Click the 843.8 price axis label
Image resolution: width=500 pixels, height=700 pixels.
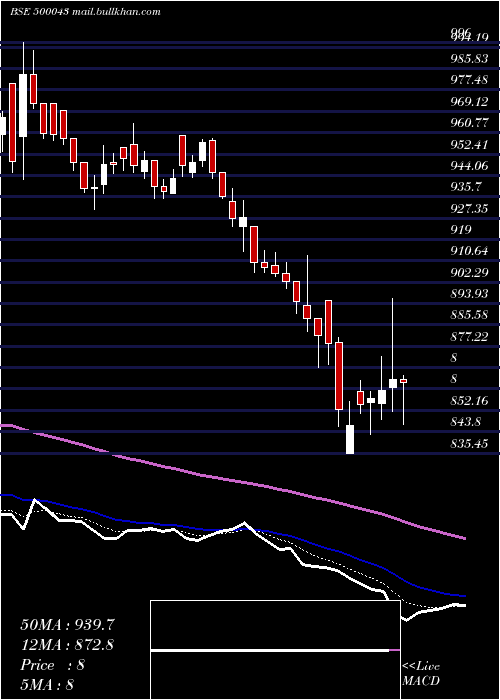click(x=465, y=422)
